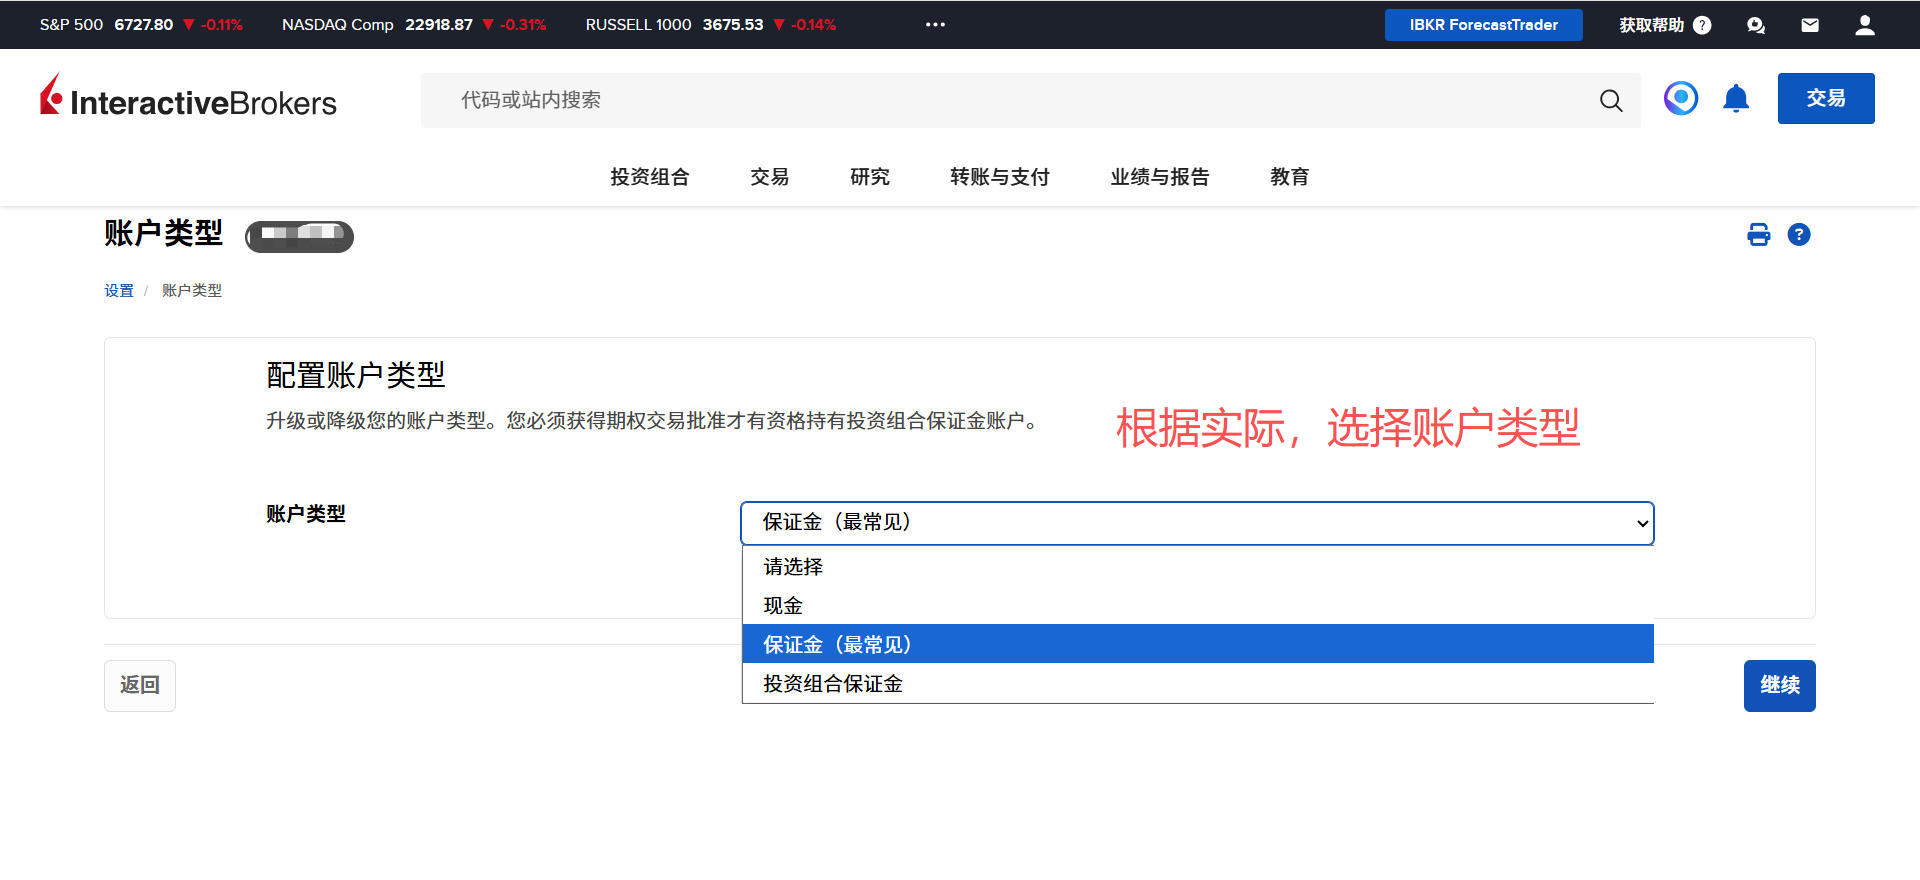Collapse the 账户类型 dropdown box
Viewport: 1920px width, 880px height.
(1196, 523)
